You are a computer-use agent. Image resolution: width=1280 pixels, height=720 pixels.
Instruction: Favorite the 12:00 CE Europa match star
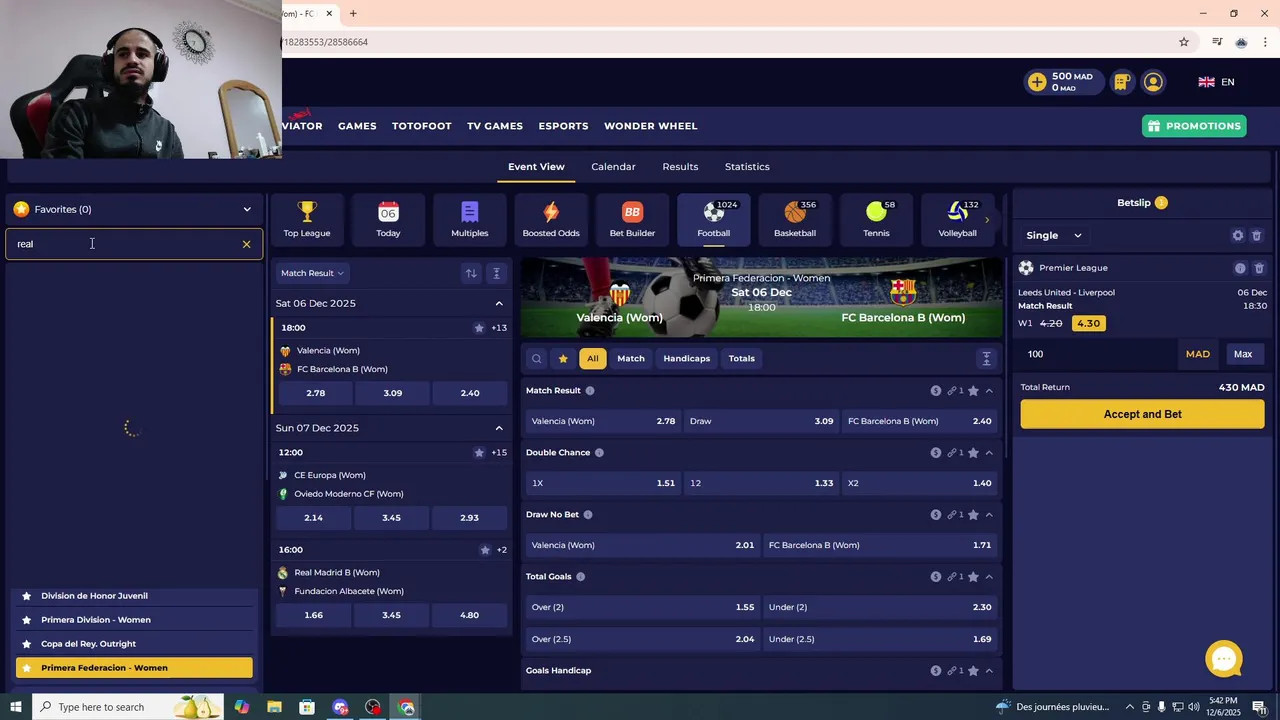click(x=479, y=453)
